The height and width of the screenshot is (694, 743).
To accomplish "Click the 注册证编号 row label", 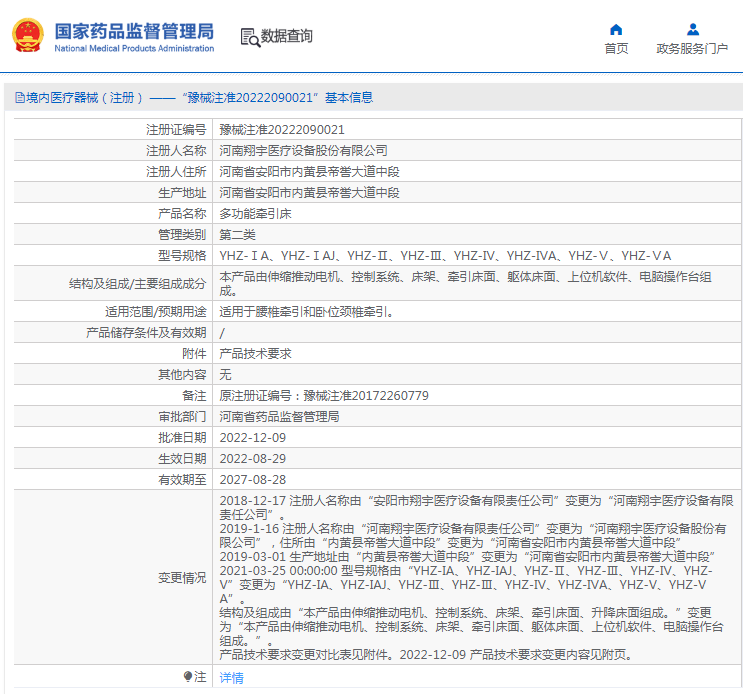I will point(176,130).
